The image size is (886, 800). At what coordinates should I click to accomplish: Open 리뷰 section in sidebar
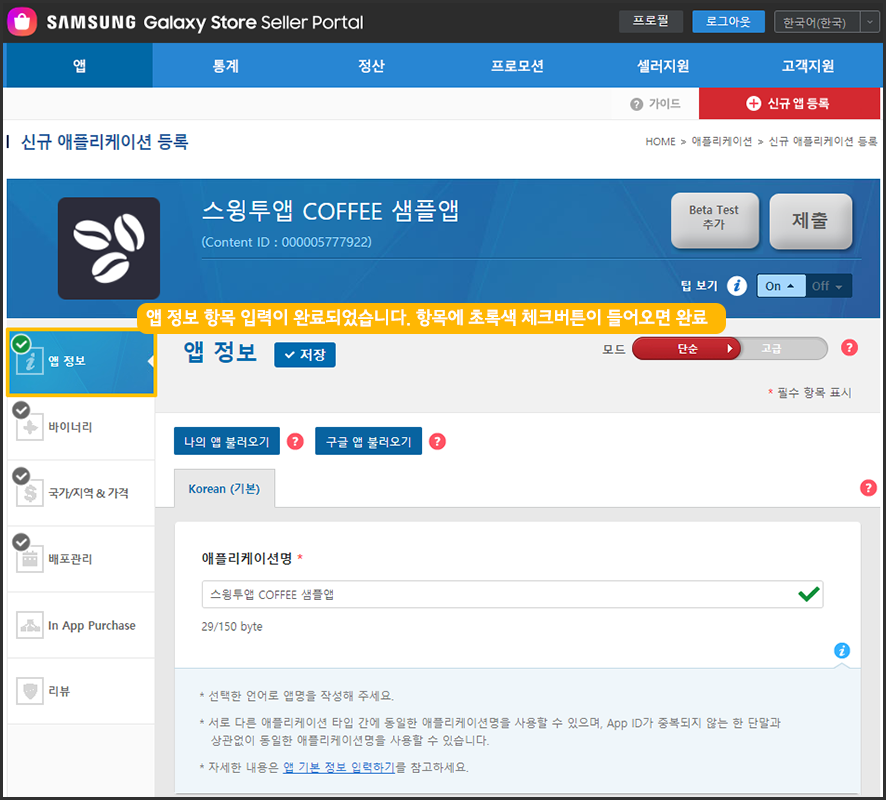coord(80,691)
